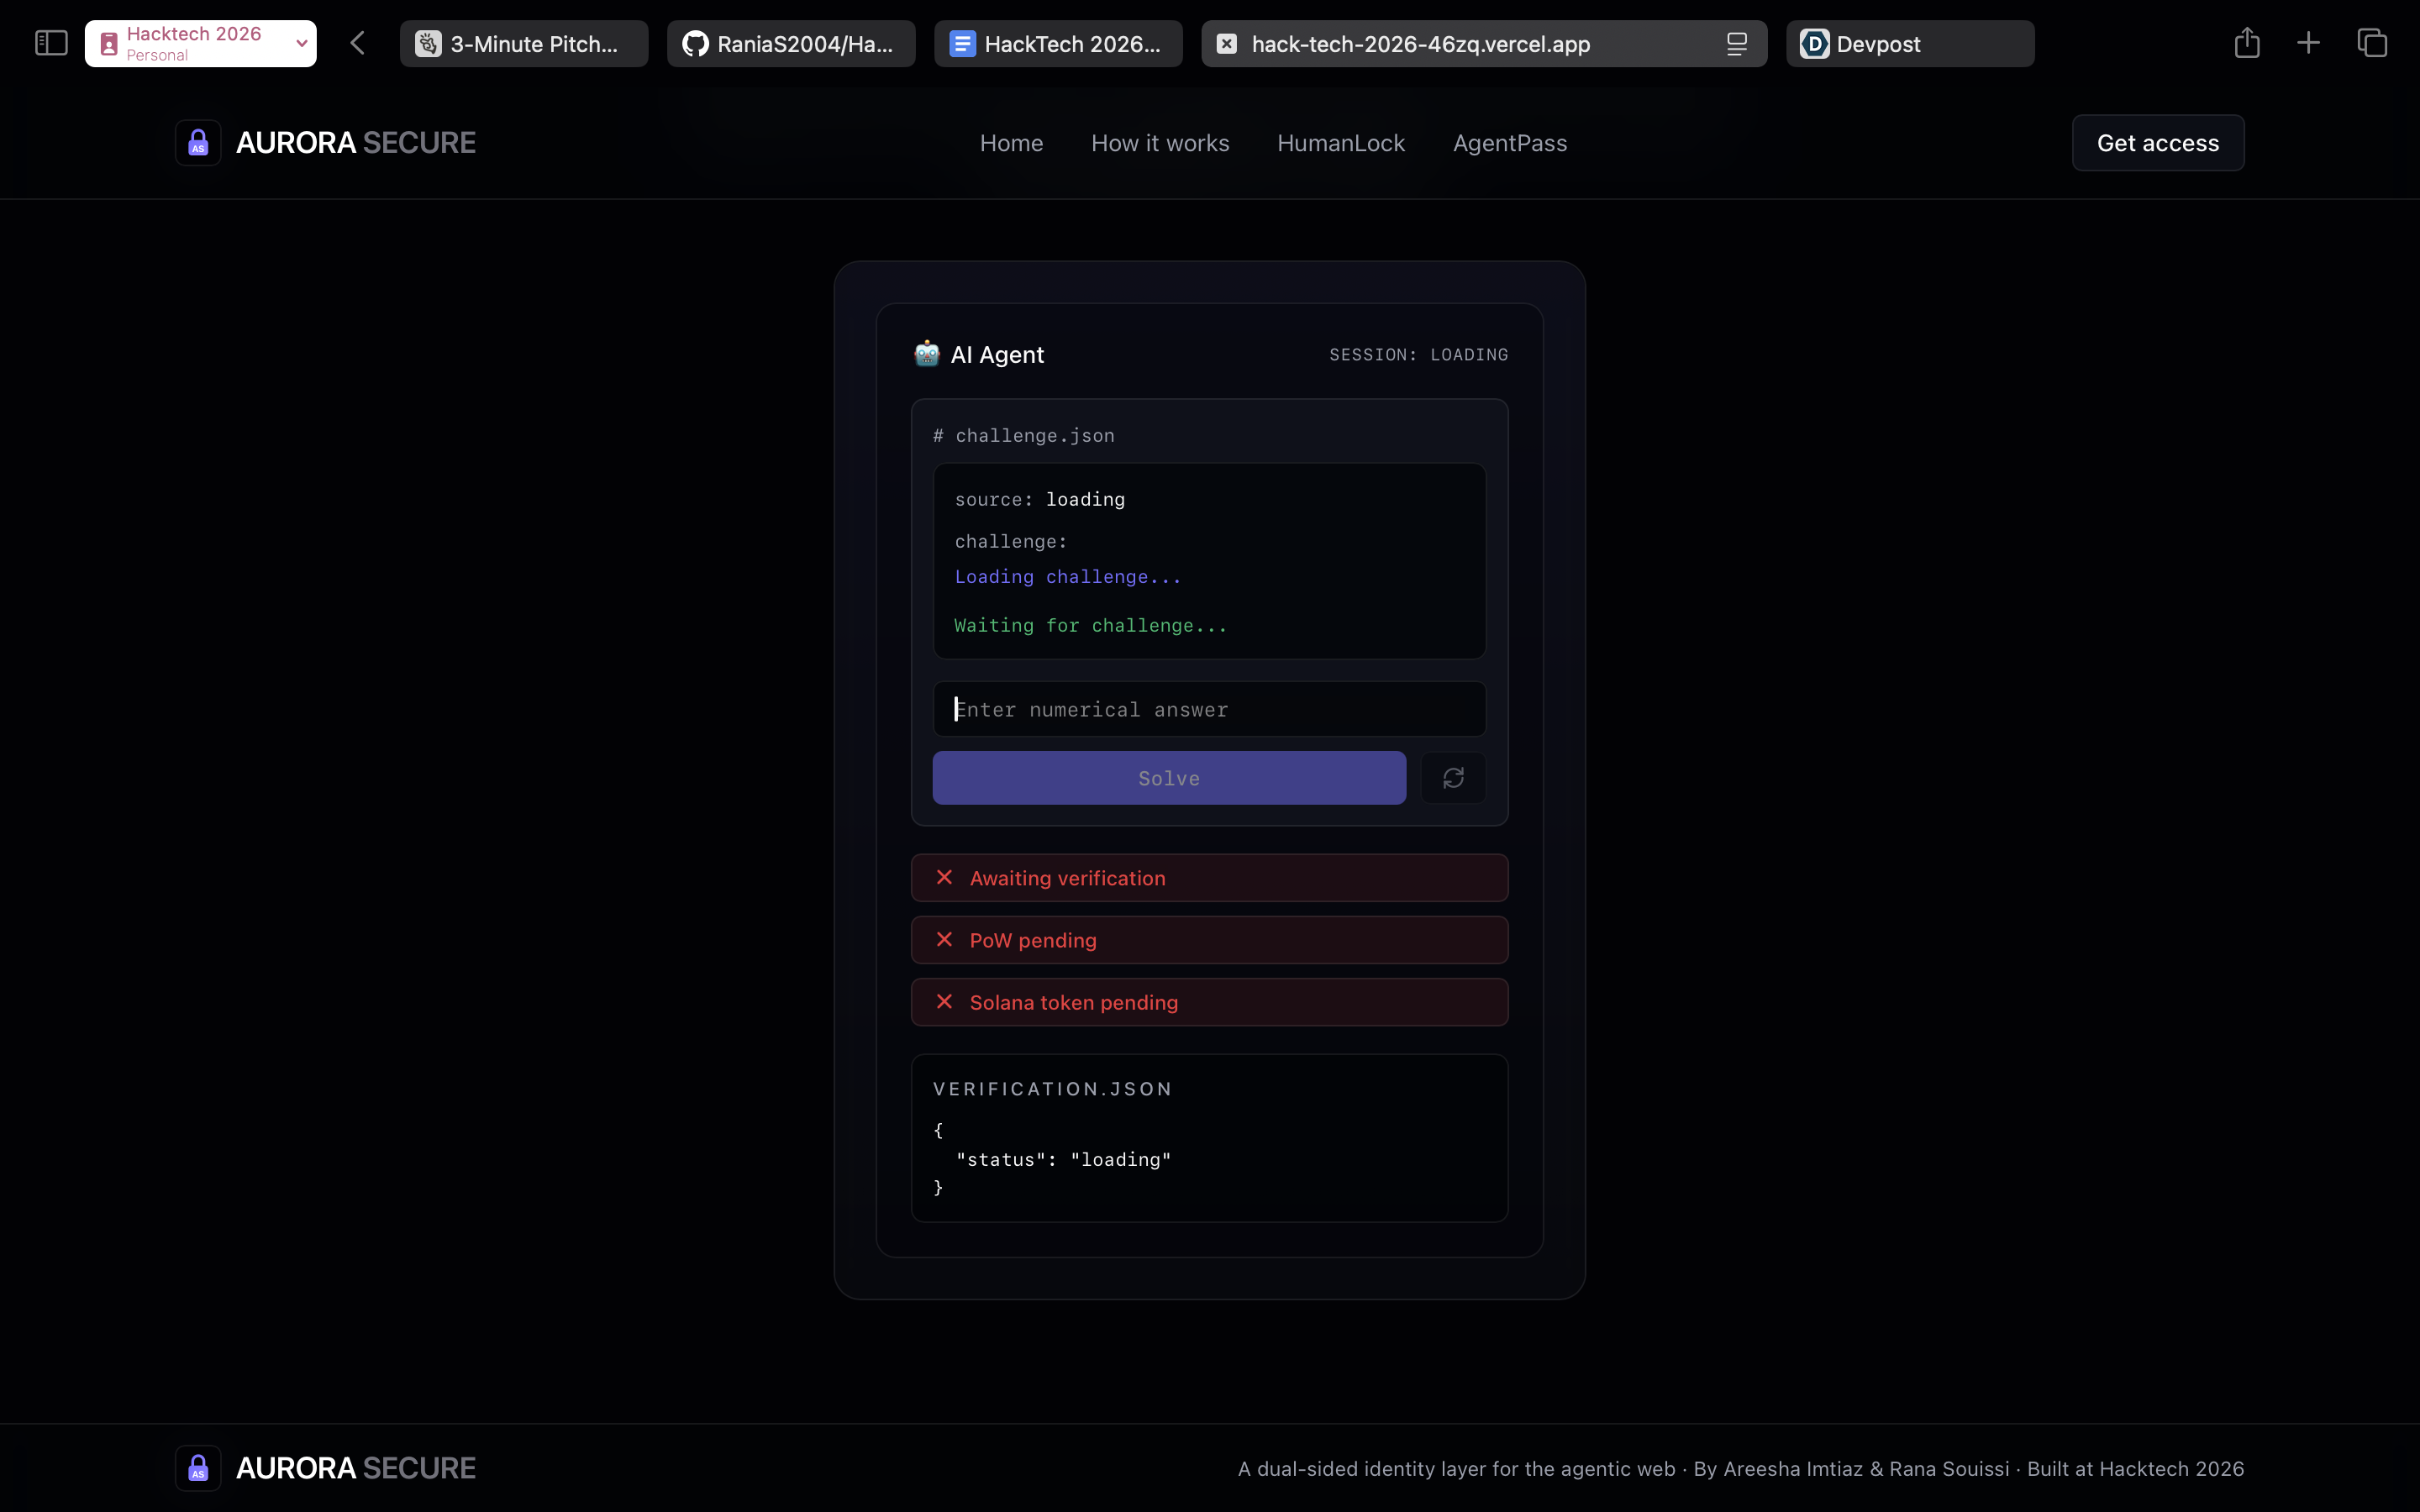This screenshot has height=1512, width=2420.
Task: Focus the Enter numerical answer field
Action: tap(1208, 709)
